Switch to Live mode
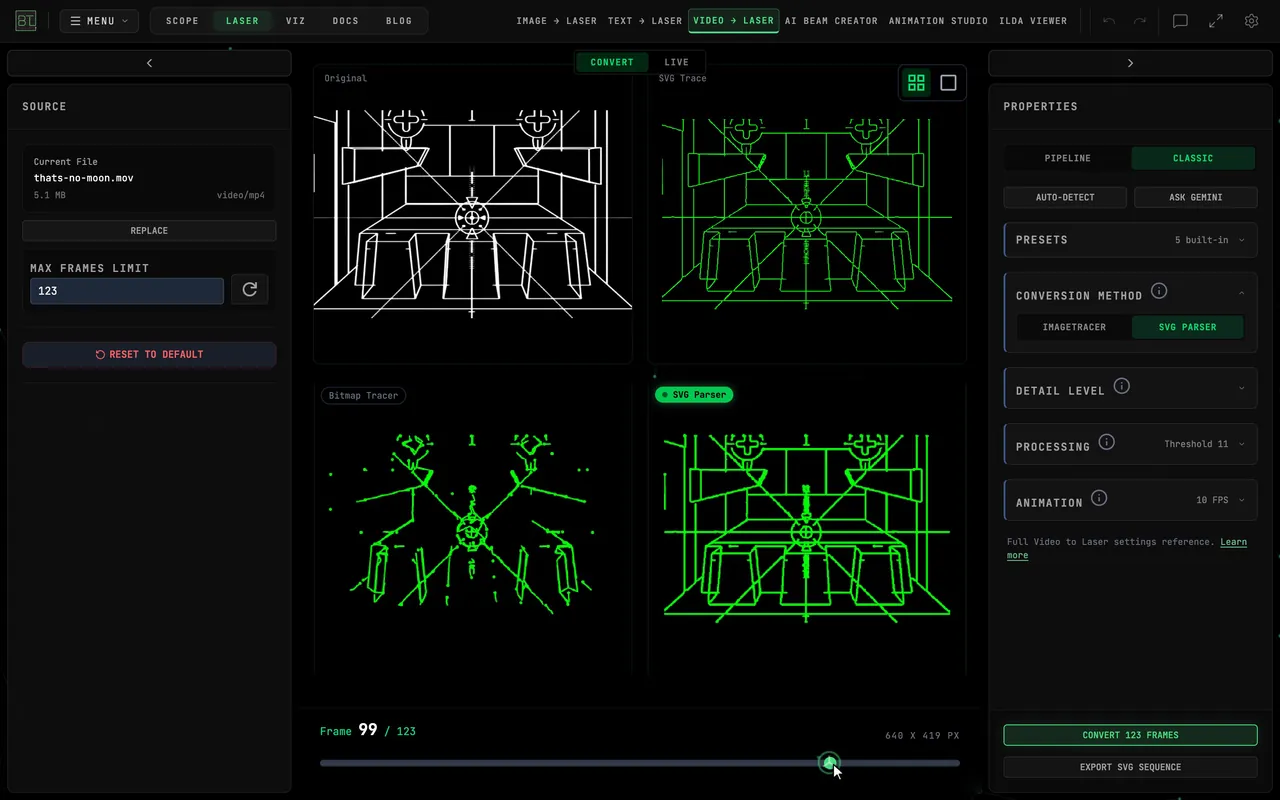This screenshot has height=800, width=1280. pyautogui.click(x=676, y=62)
